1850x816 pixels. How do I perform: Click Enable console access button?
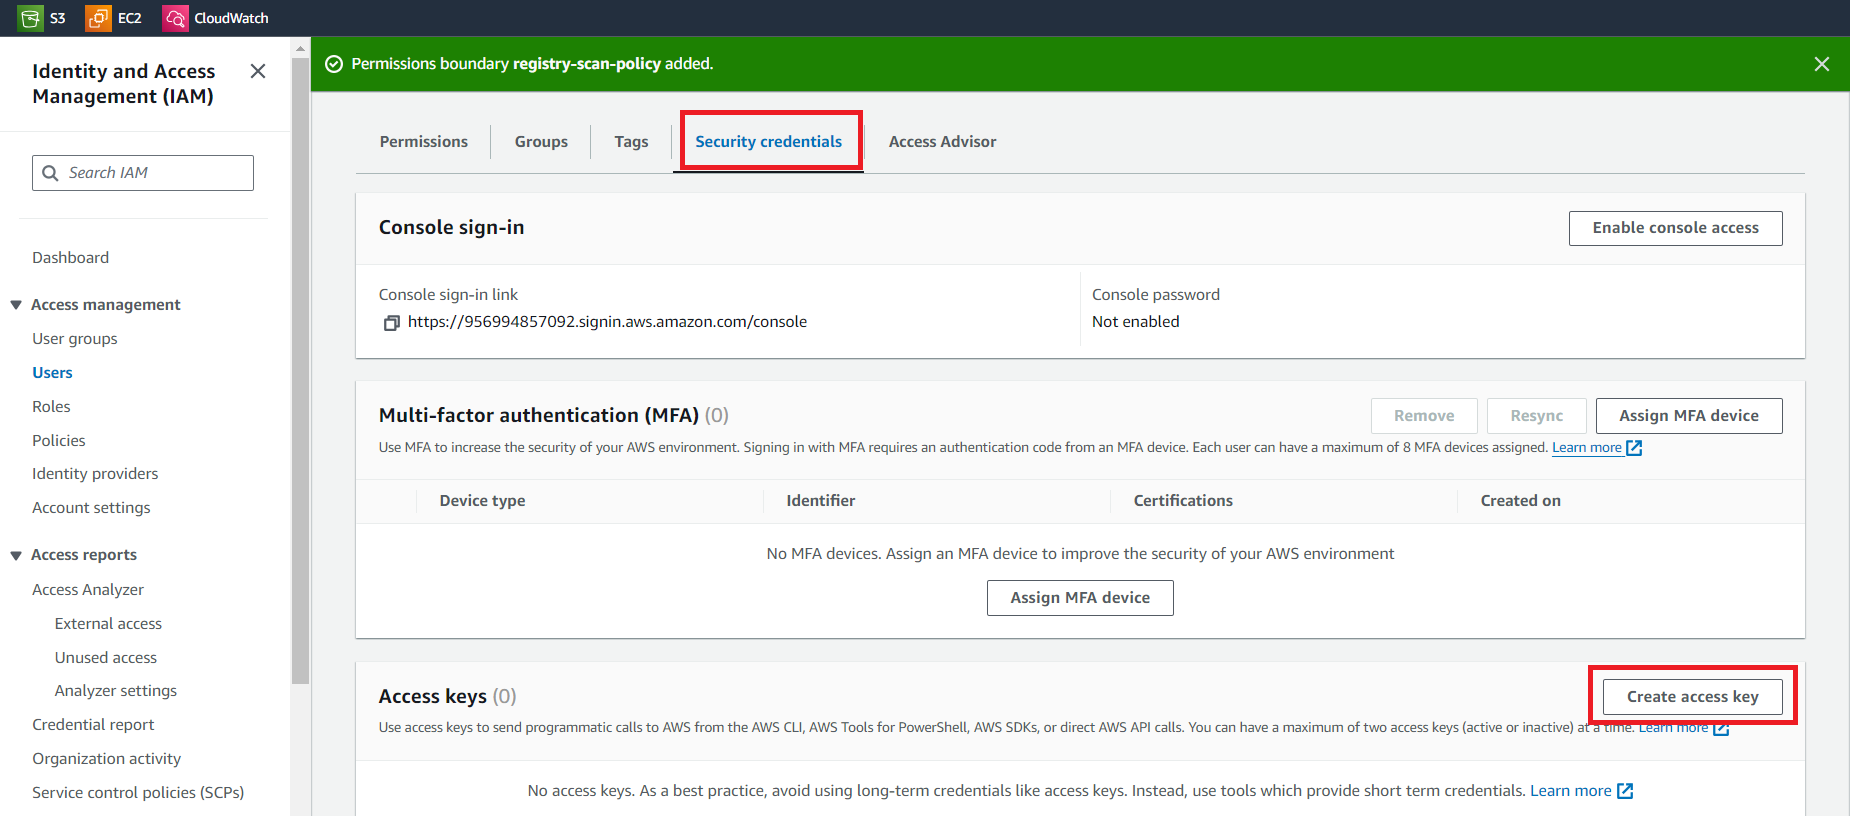[1675, 228]
